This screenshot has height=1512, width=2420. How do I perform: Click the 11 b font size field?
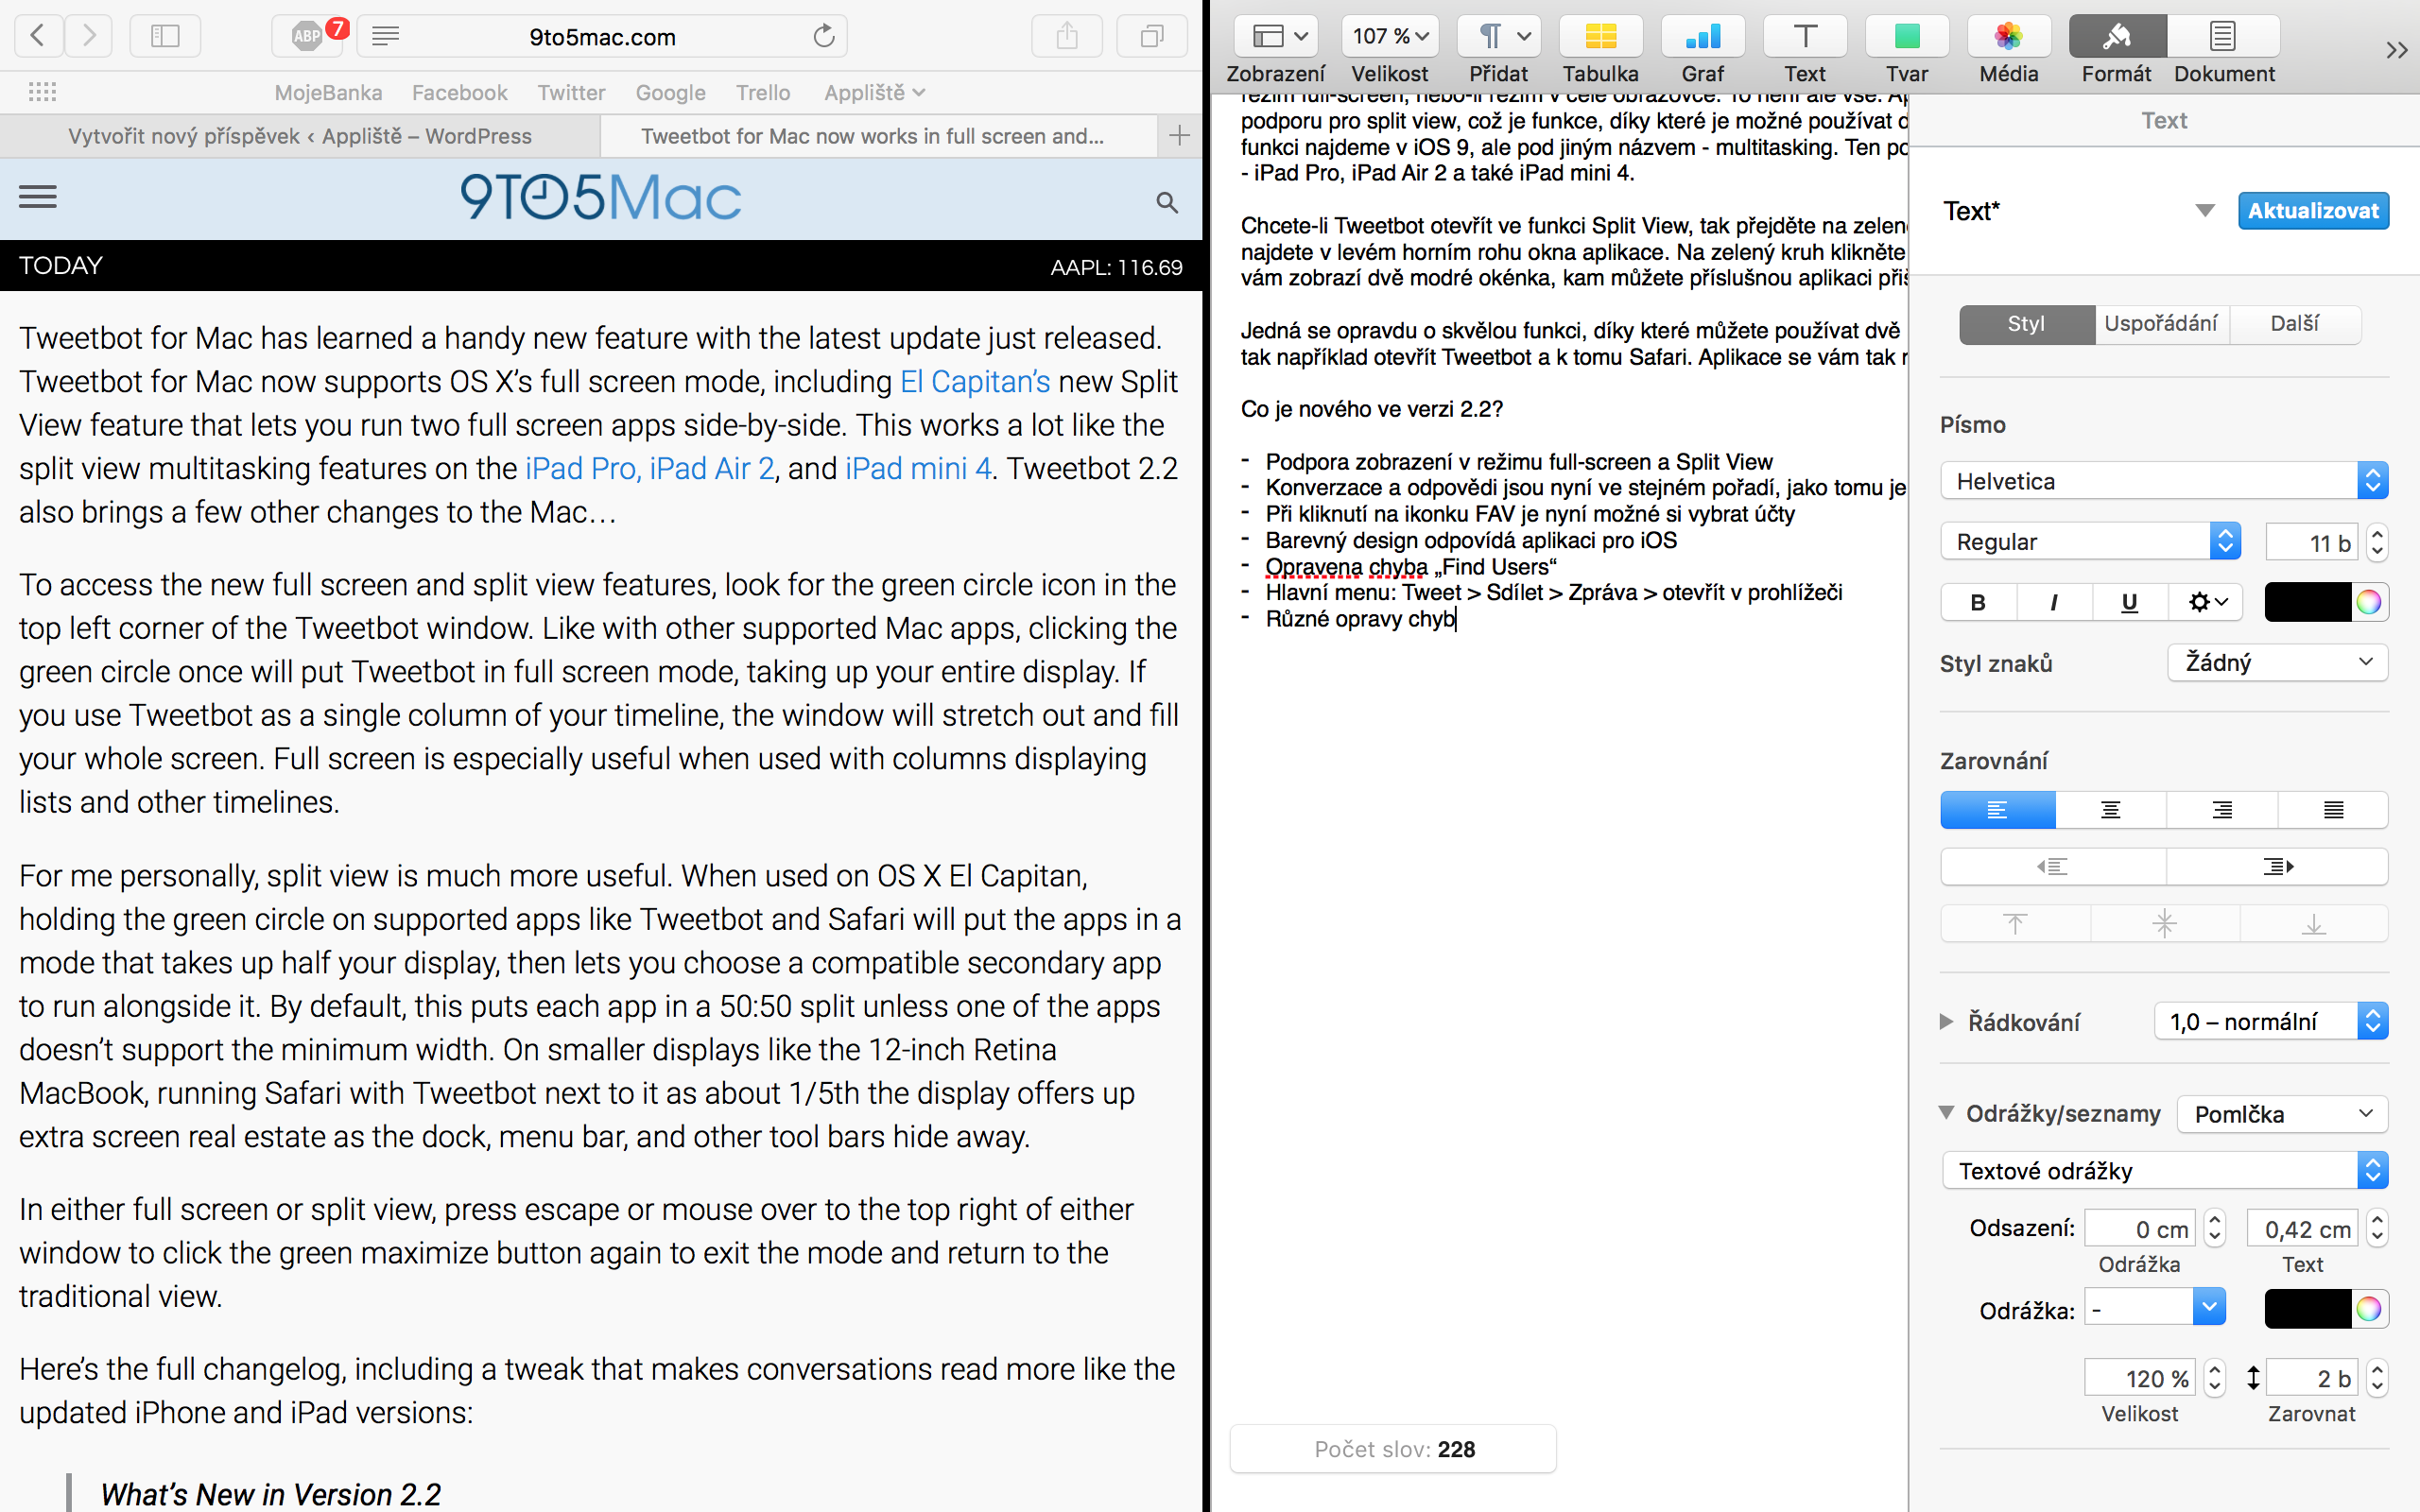(2313, 542)
